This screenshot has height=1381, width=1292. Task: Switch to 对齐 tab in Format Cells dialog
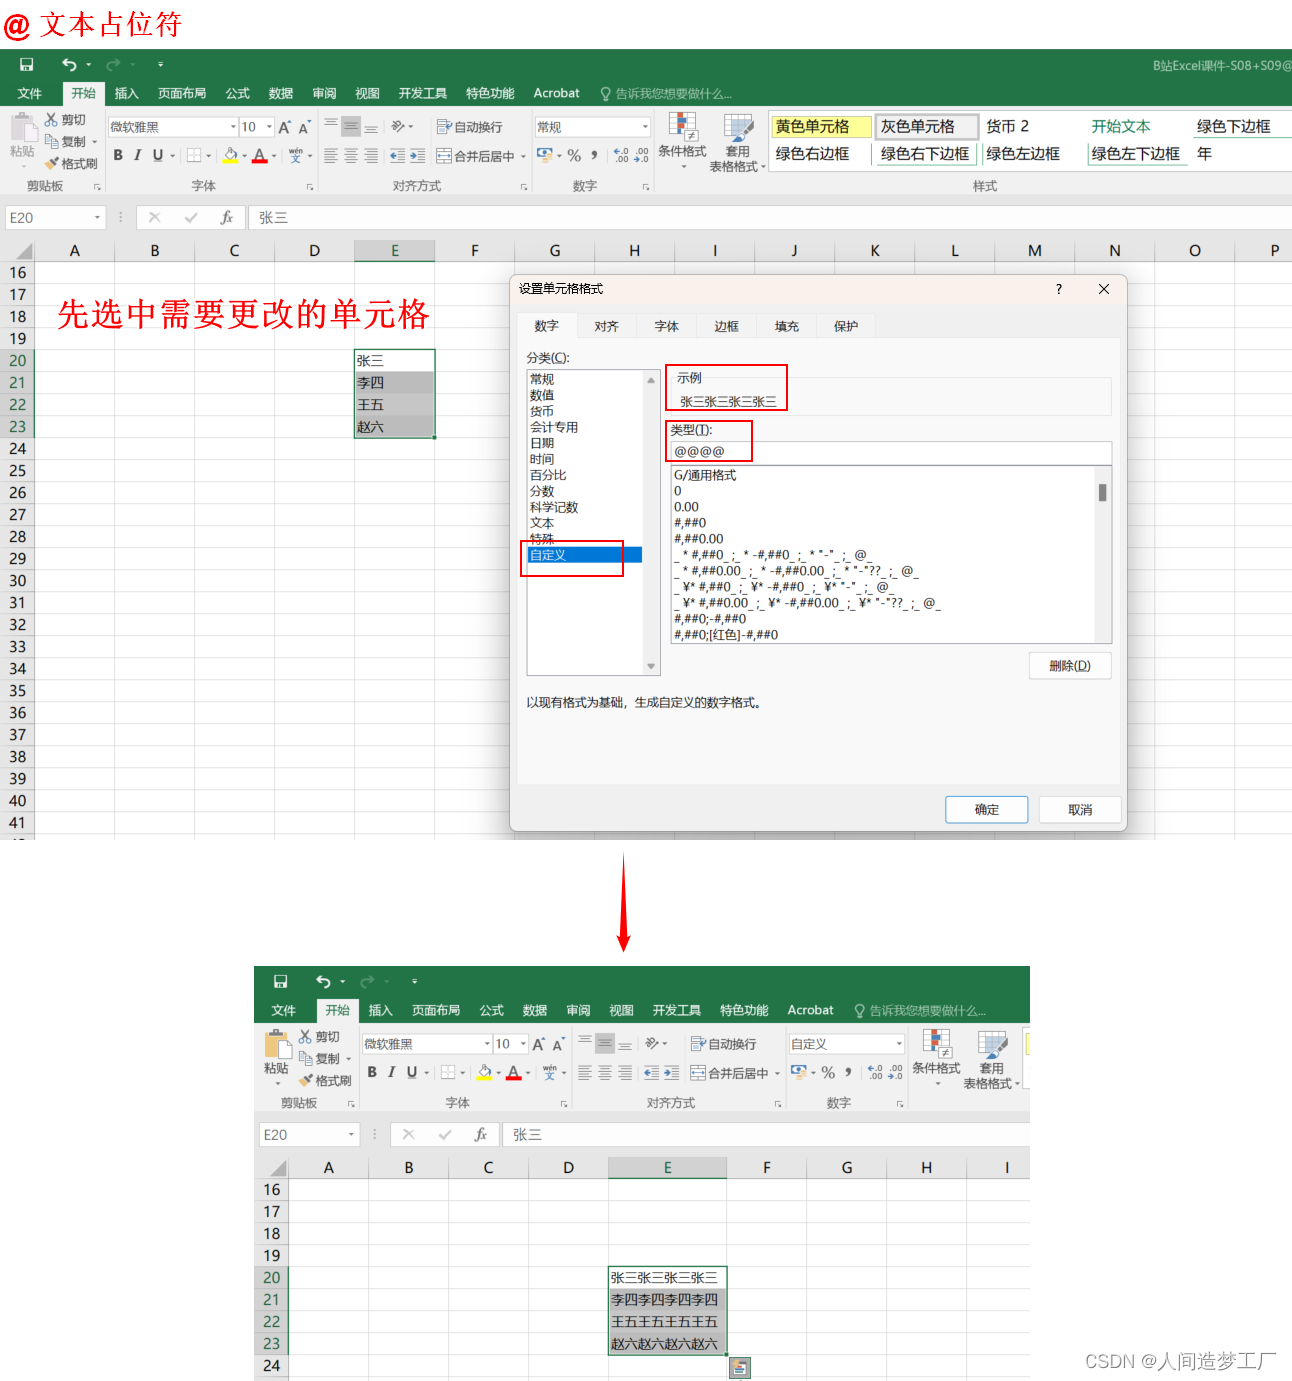606,326
